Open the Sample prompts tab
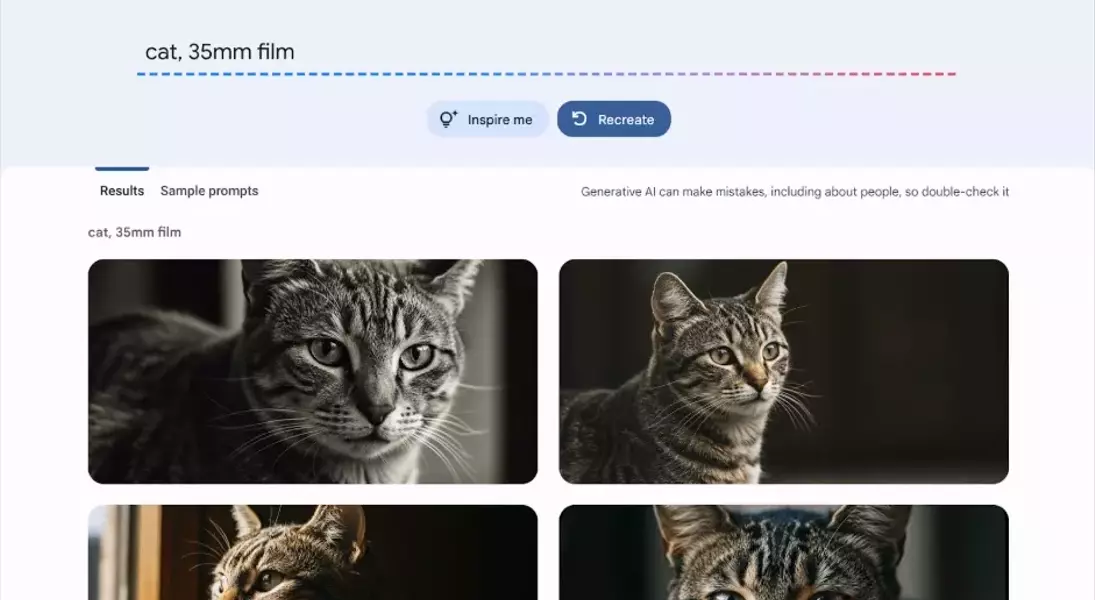 click(209, 191)
